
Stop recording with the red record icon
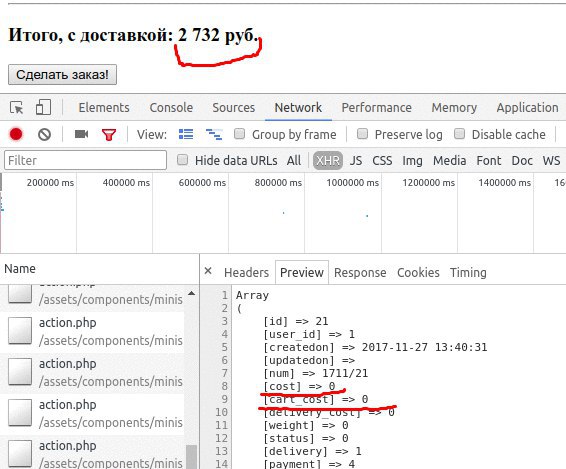pos(16,134)
